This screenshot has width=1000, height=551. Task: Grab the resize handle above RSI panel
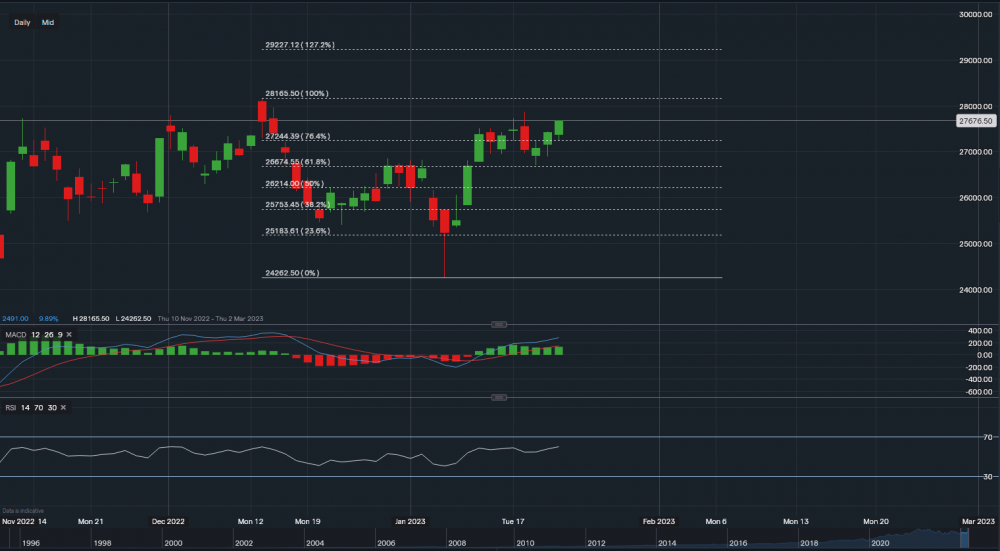click(500, 397)
